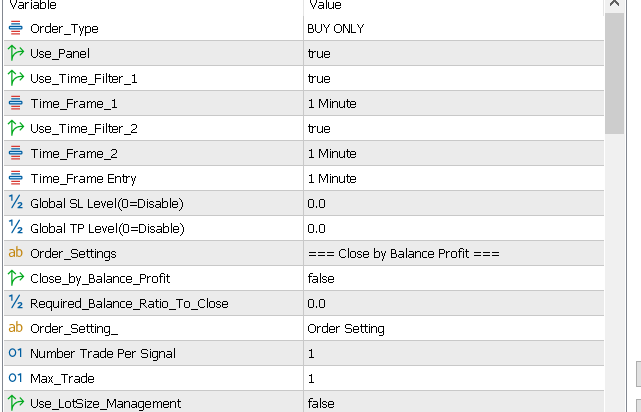This screenshot has width=641, height=412.
Task: Click the Global SL Level fraction icon
Action: point(15,204)
